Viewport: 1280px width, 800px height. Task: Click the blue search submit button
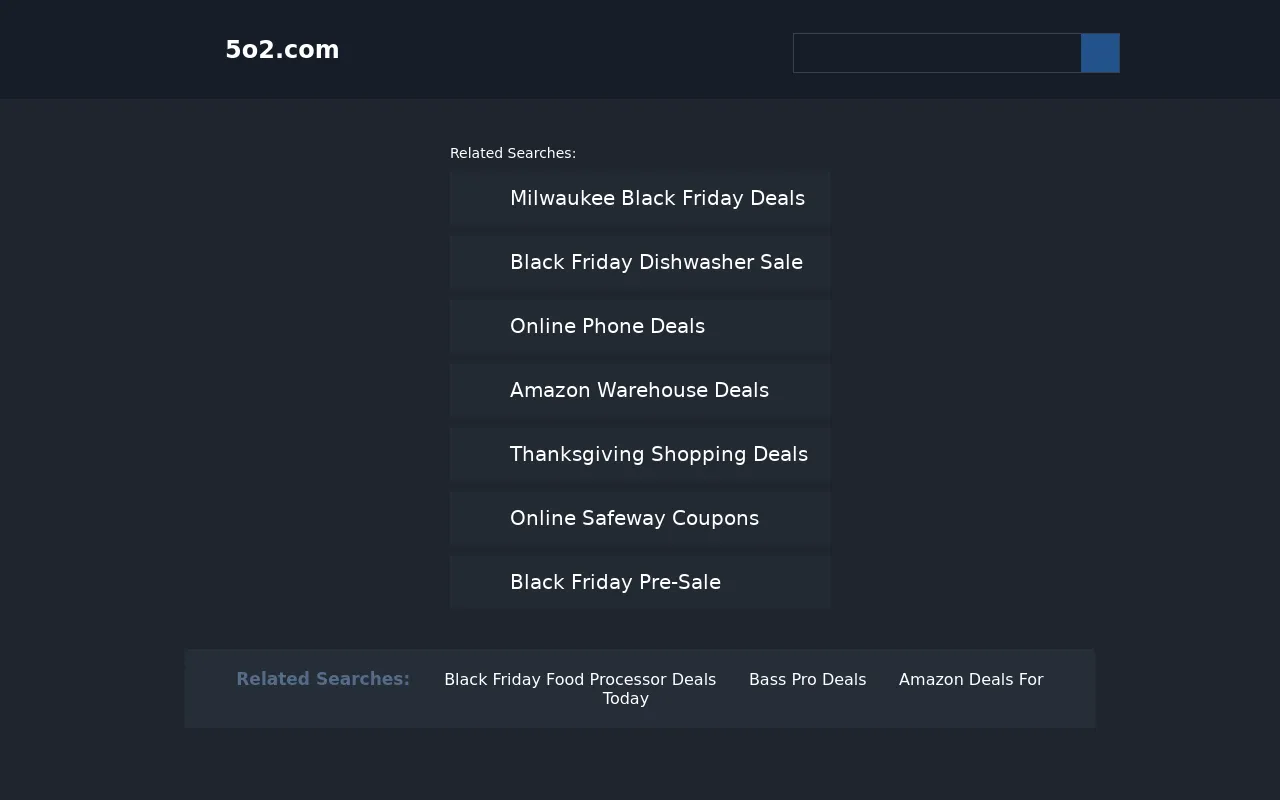(1100, 53)
